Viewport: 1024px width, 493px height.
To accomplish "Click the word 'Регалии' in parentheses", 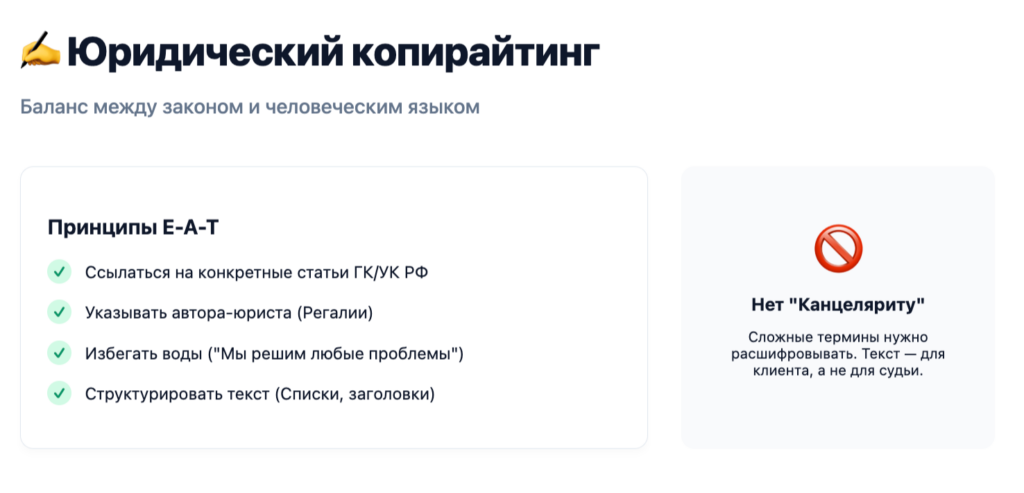I will (x=334, y=313).
